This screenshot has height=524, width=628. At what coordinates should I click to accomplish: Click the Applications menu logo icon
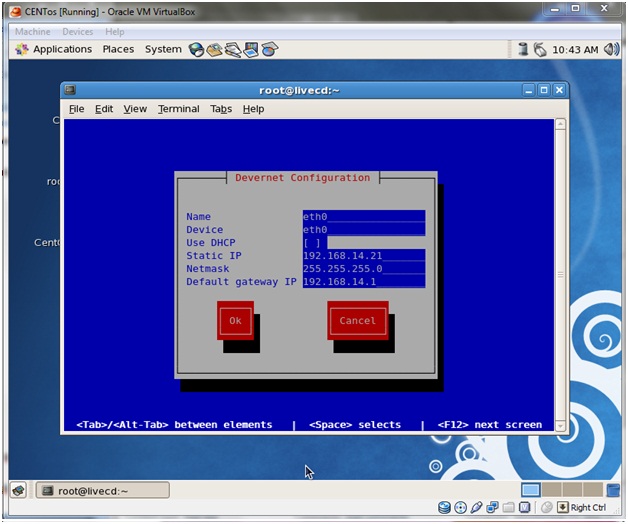[x=22, y=49]
